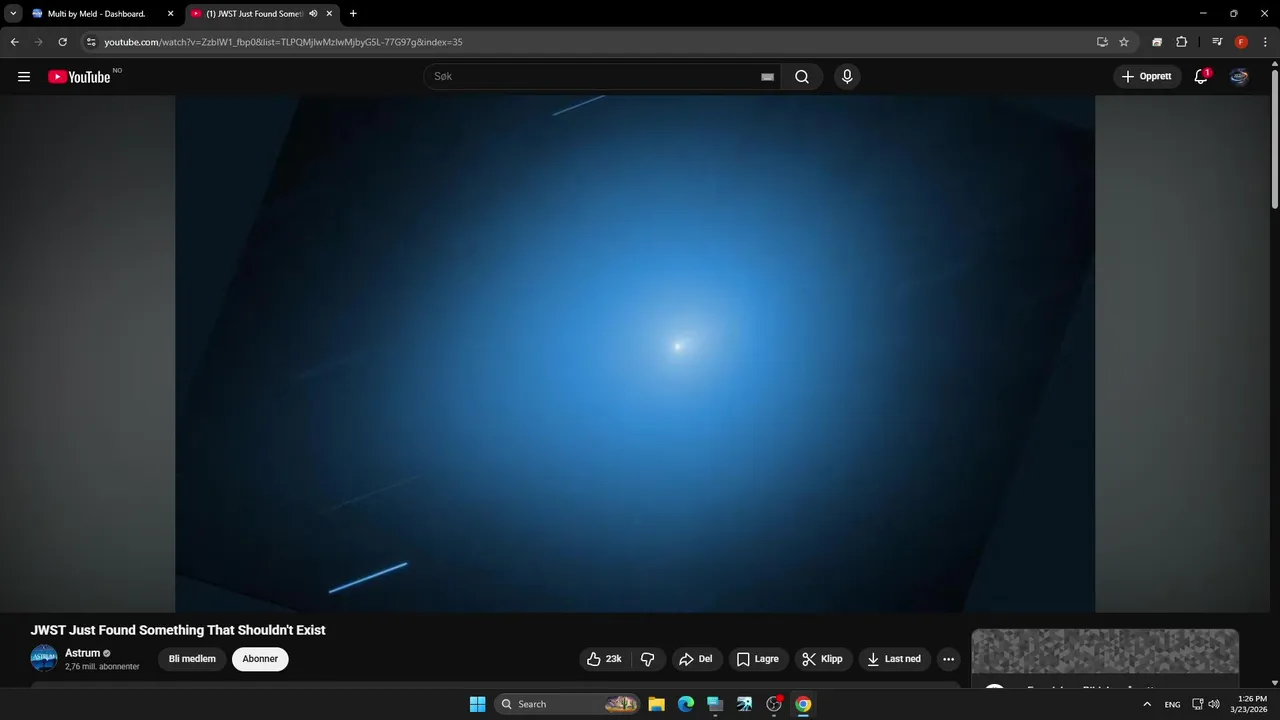Viewport: 1280px width, 720px height.
Task: Open File Explorer from the taskbar
Action: (x=656, y=704)
